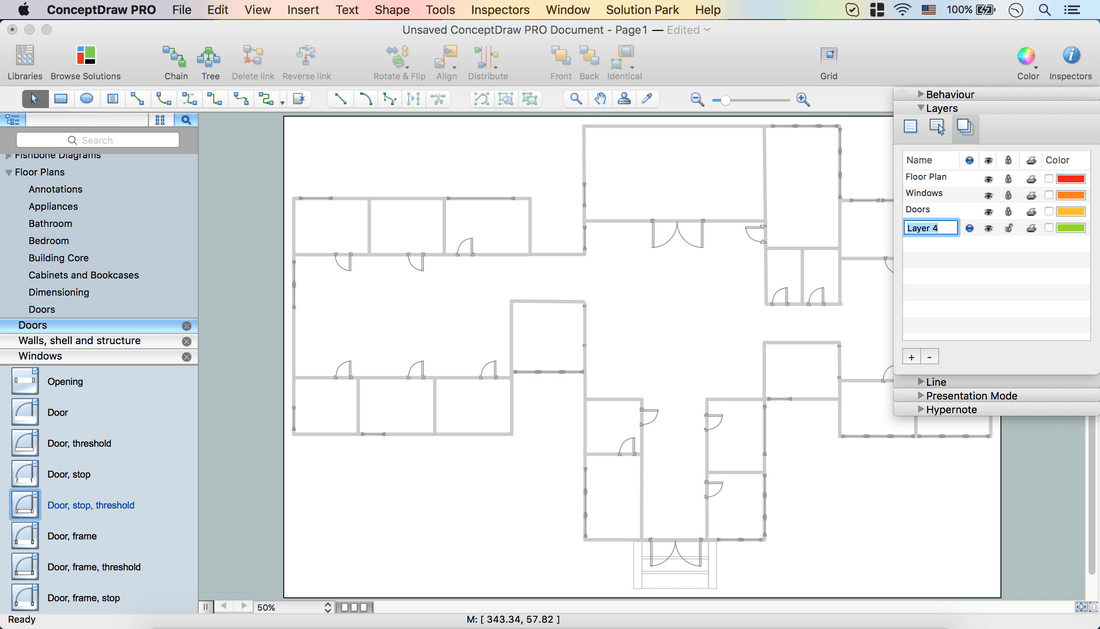Expand the Behaviour inspector section
The image size is (1100, 629).
point(921,95)
